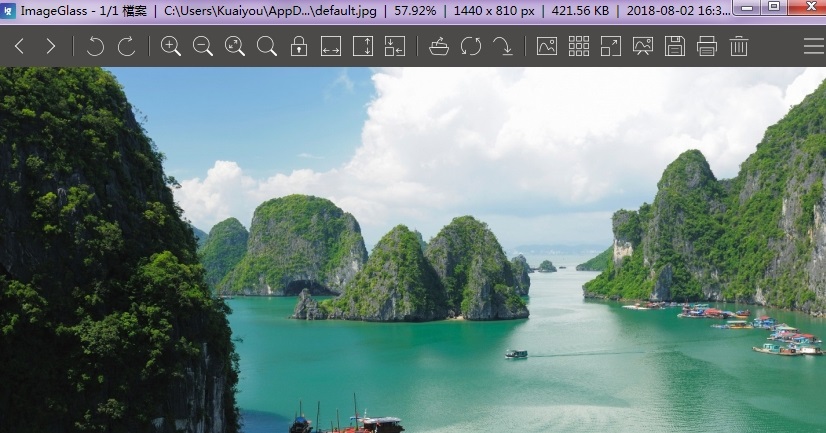Zoom out with the minus magnifier
Screen dimensions: 826x433
coord(203,46)
